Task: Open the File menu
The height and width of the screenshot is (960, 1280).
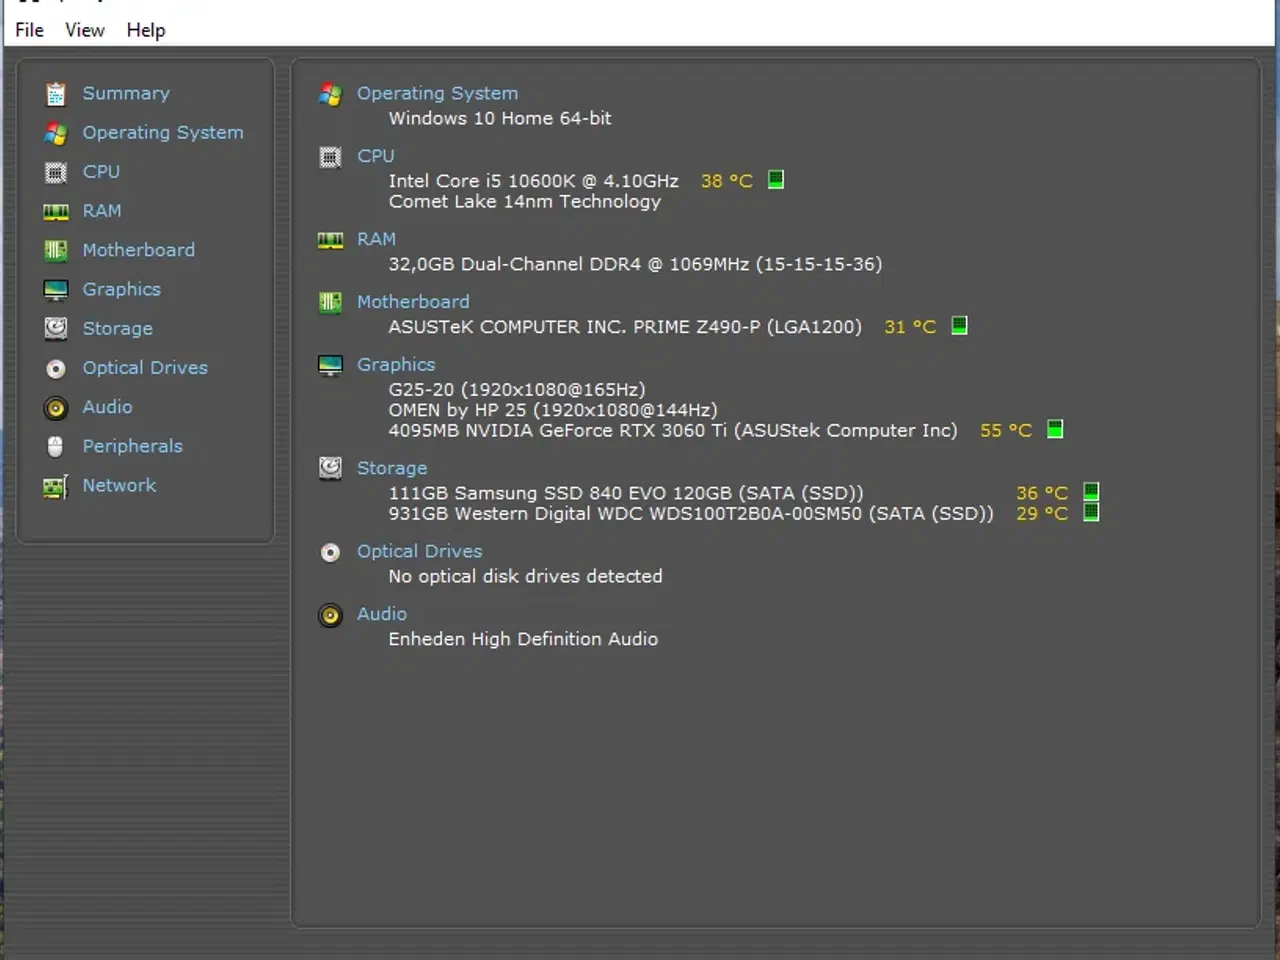Action: point(29,30)
